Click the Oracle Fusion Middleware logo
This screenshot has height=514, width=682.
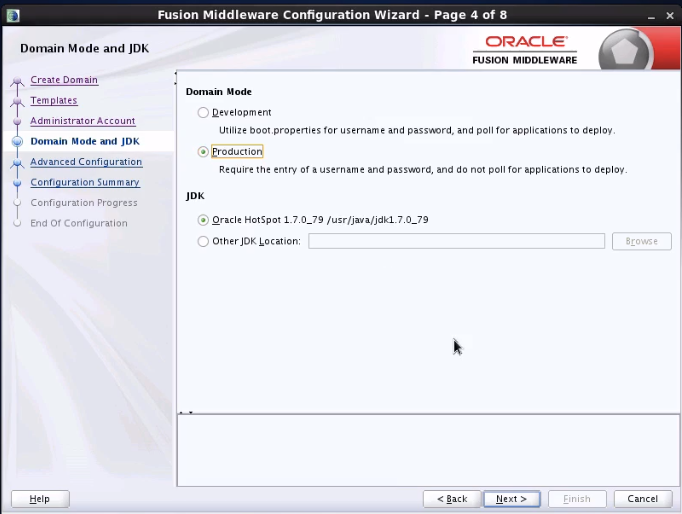click(525, 50)
